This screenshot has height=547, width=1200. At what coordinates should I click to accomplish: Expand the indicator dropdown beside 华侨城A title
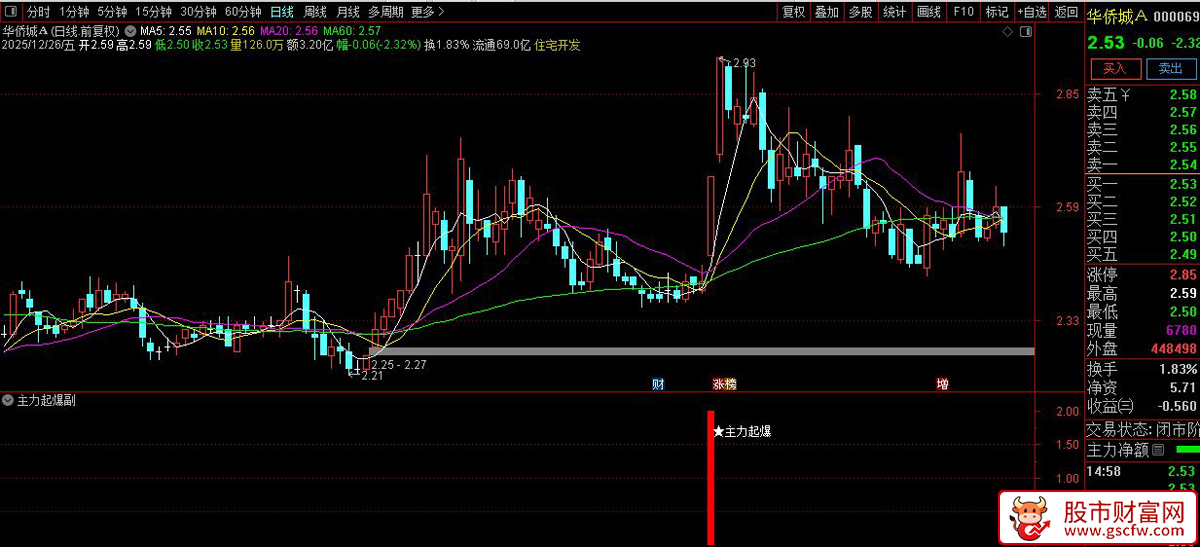click(x=130, y=31)
